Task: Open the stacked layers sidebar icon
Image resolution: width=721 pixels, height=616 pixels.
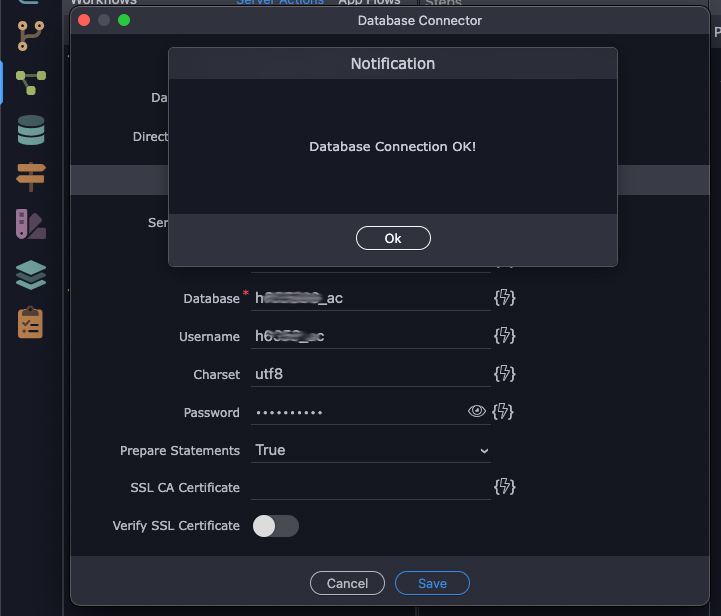Action: (31, 275)
